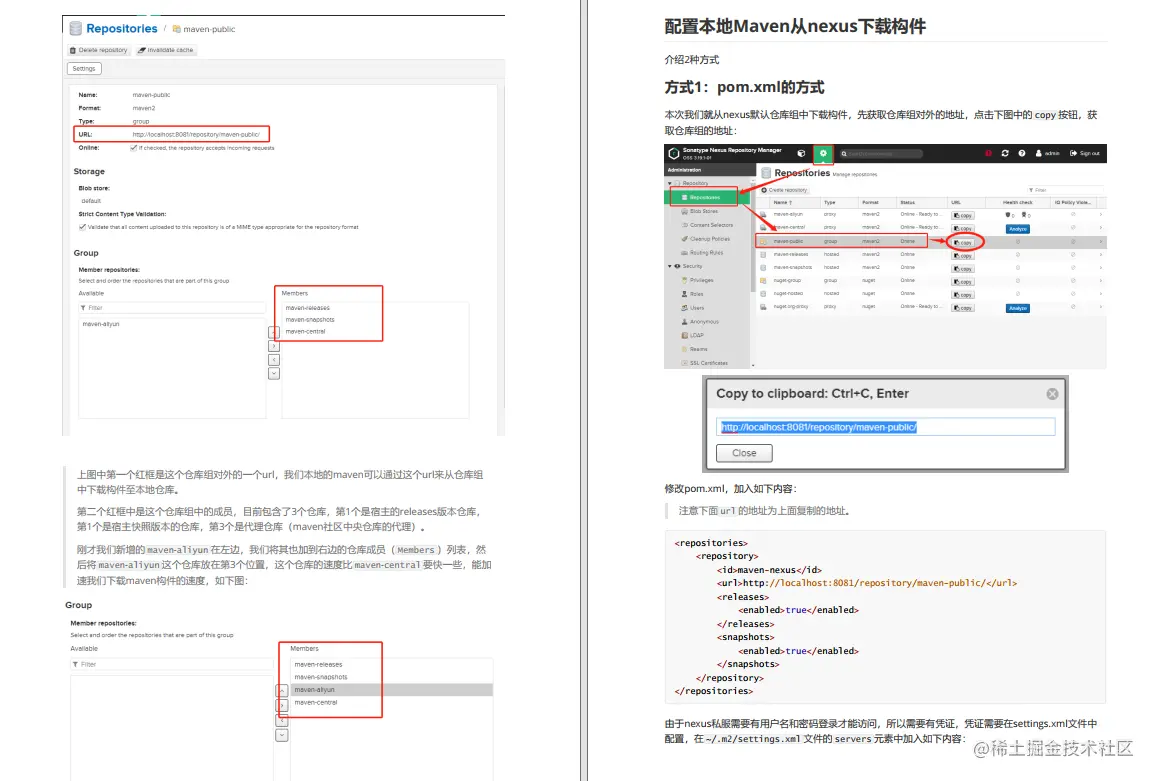Click the search magnifier in the Nexus header
1156x781 pixels.
coord(846,153)
